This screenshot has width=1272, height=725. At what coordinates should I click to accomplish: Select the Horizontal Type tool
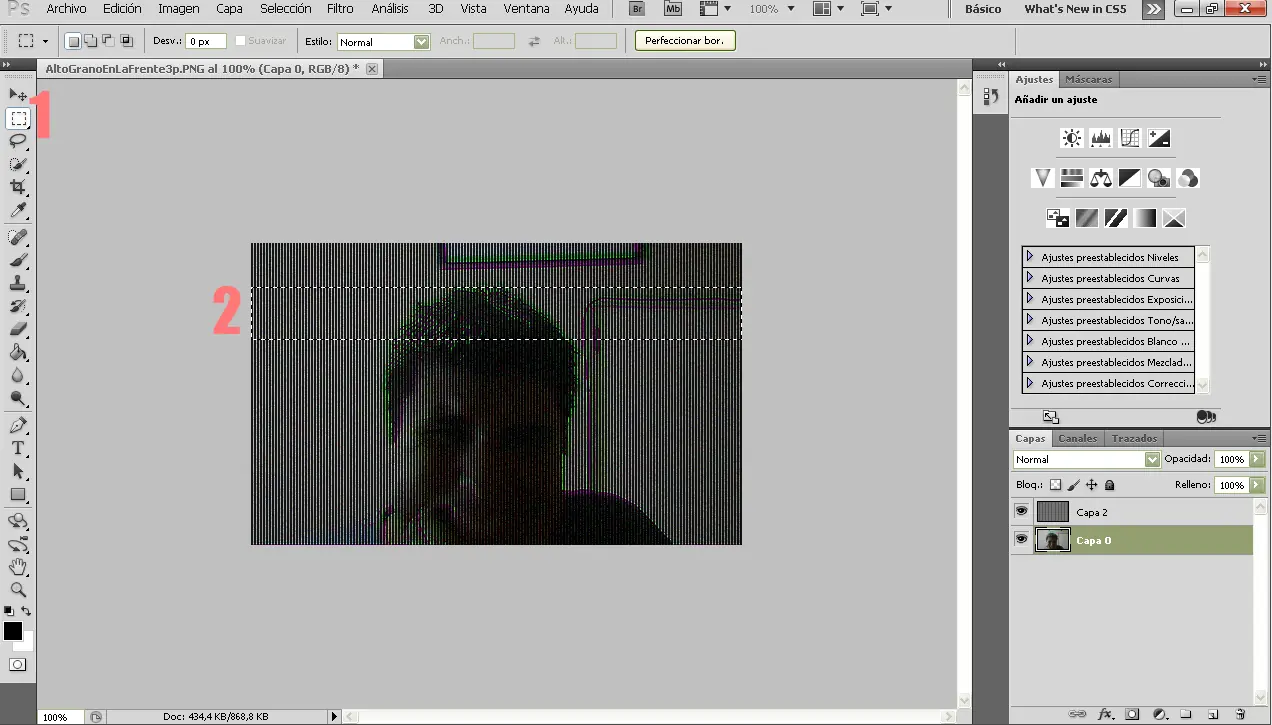tap(18, 449)
